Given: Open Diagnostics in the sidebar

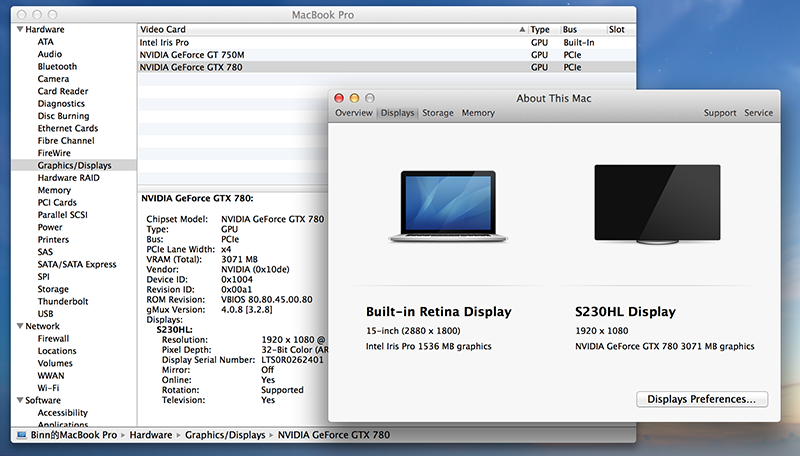Looking at the screenshot, I should click(x=61, y=104).
